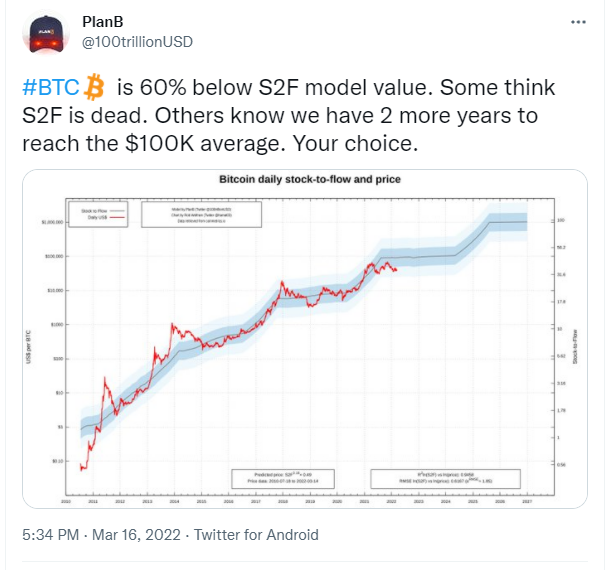
Task: Open the #BTC hashtag link
Action: click(51, 87)
